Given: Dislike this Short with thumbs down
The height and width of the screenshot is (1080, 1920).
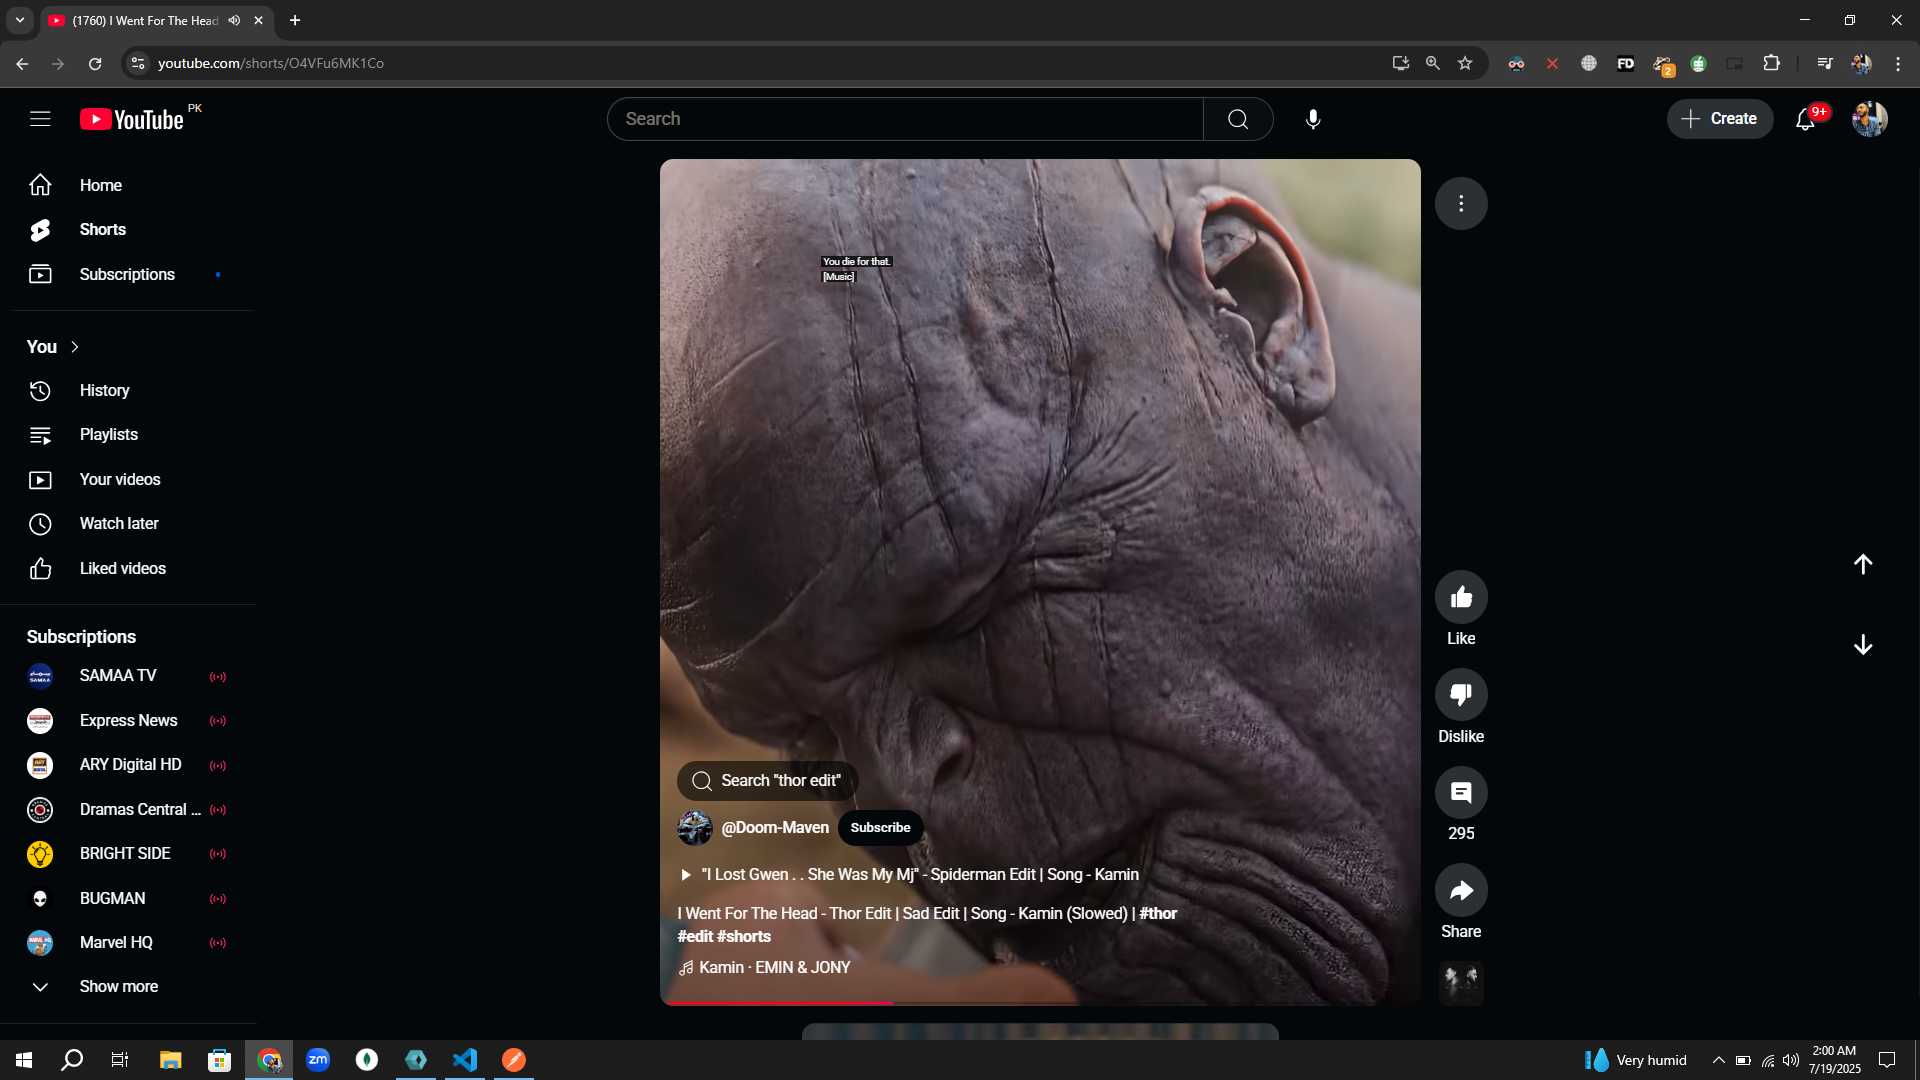Looking at the screenshot, I should pyautogui.click(x=1461, y=694).
